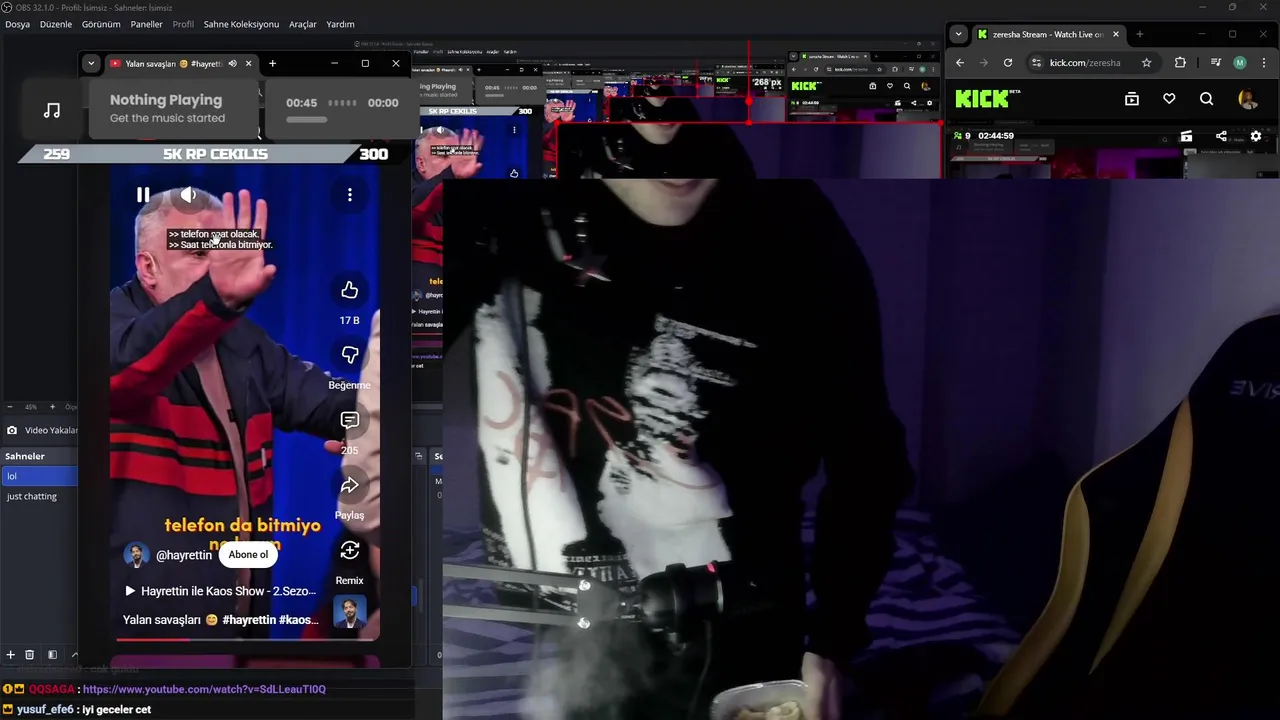Mute the Shorts video volume icon
1280x720 pixels.
click(x=188, y=195)
